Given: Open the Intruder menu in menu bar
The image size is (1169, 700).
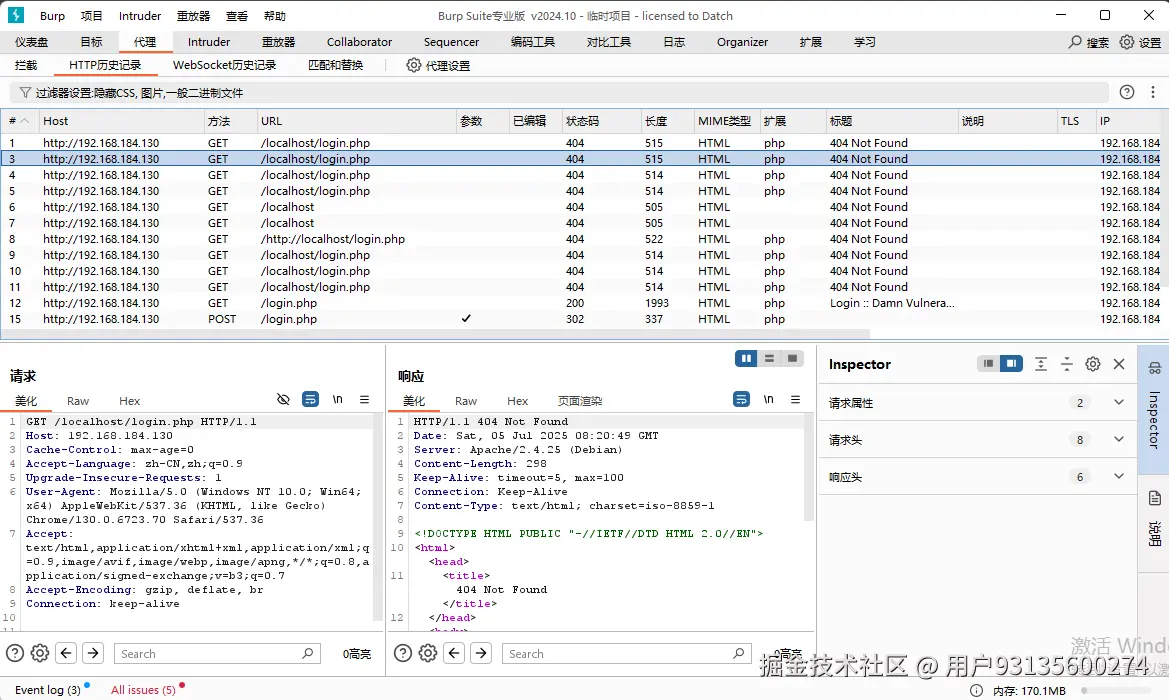Looking at the screenshot, I should pyautogui.click(x=140, y=16).
